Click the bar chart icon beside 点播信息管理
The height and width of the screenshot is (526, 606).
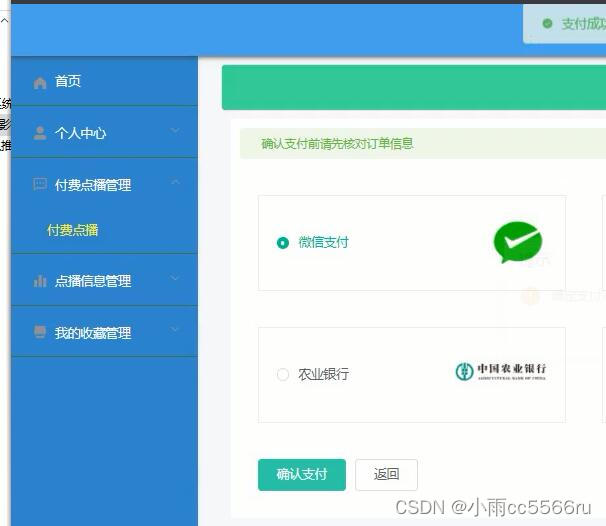40,281
